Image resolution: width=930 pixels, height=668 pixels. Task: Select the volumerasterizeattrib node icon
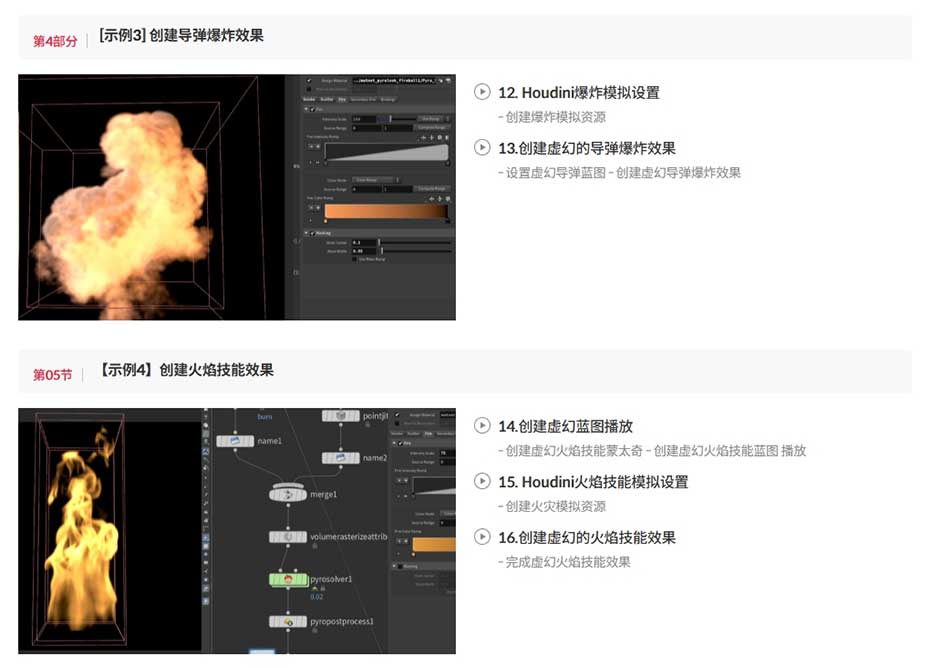pyautogui.click(x=288, y=537)
